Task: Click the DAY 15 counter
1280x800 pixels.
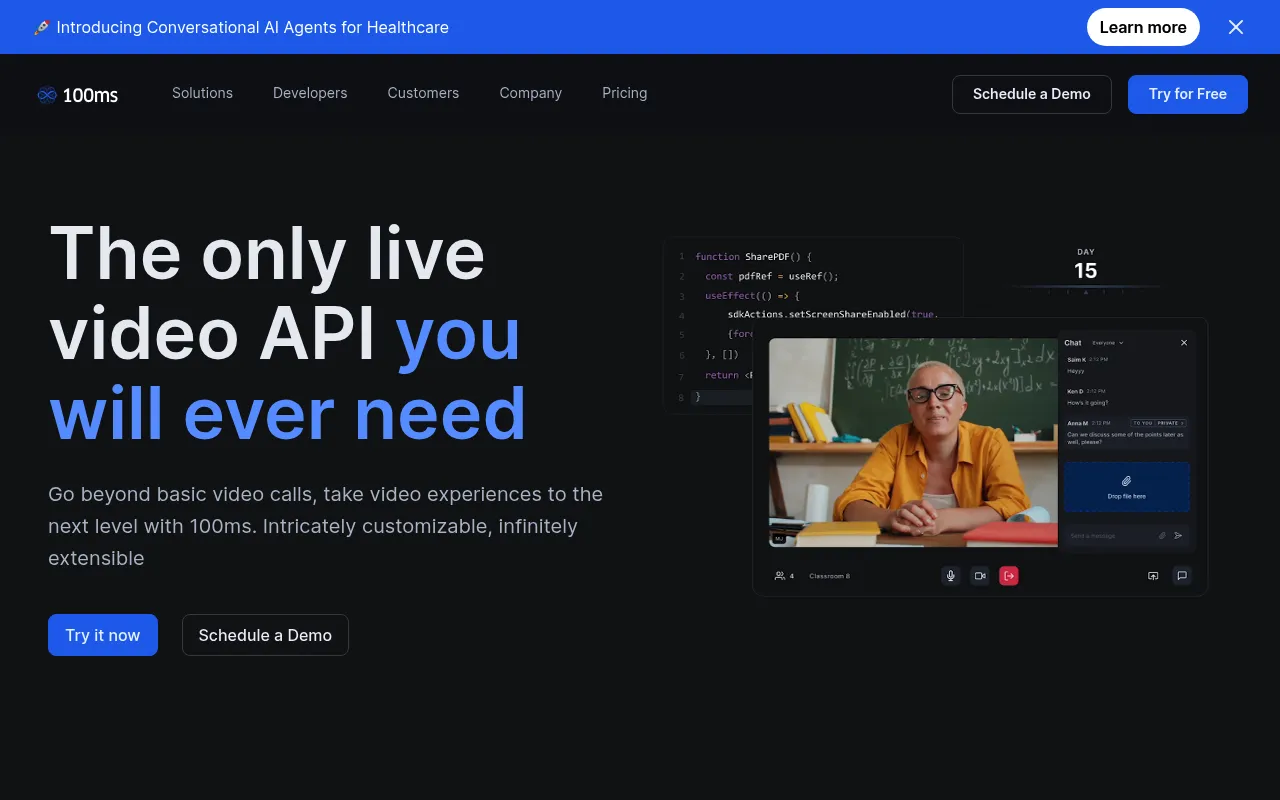Action: click(1086, 265)
